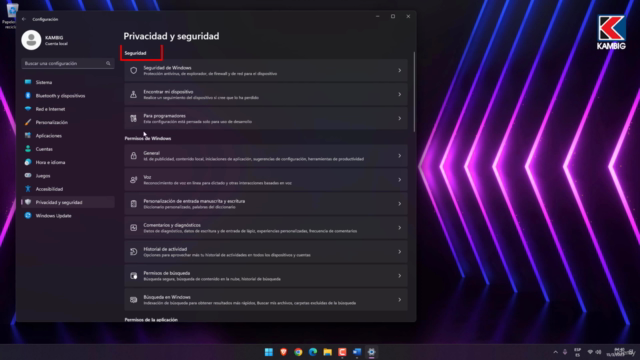The width and height of the screenshot is (640, 360).
Task: Open the Voz permissions row
Action: [266, 180]
